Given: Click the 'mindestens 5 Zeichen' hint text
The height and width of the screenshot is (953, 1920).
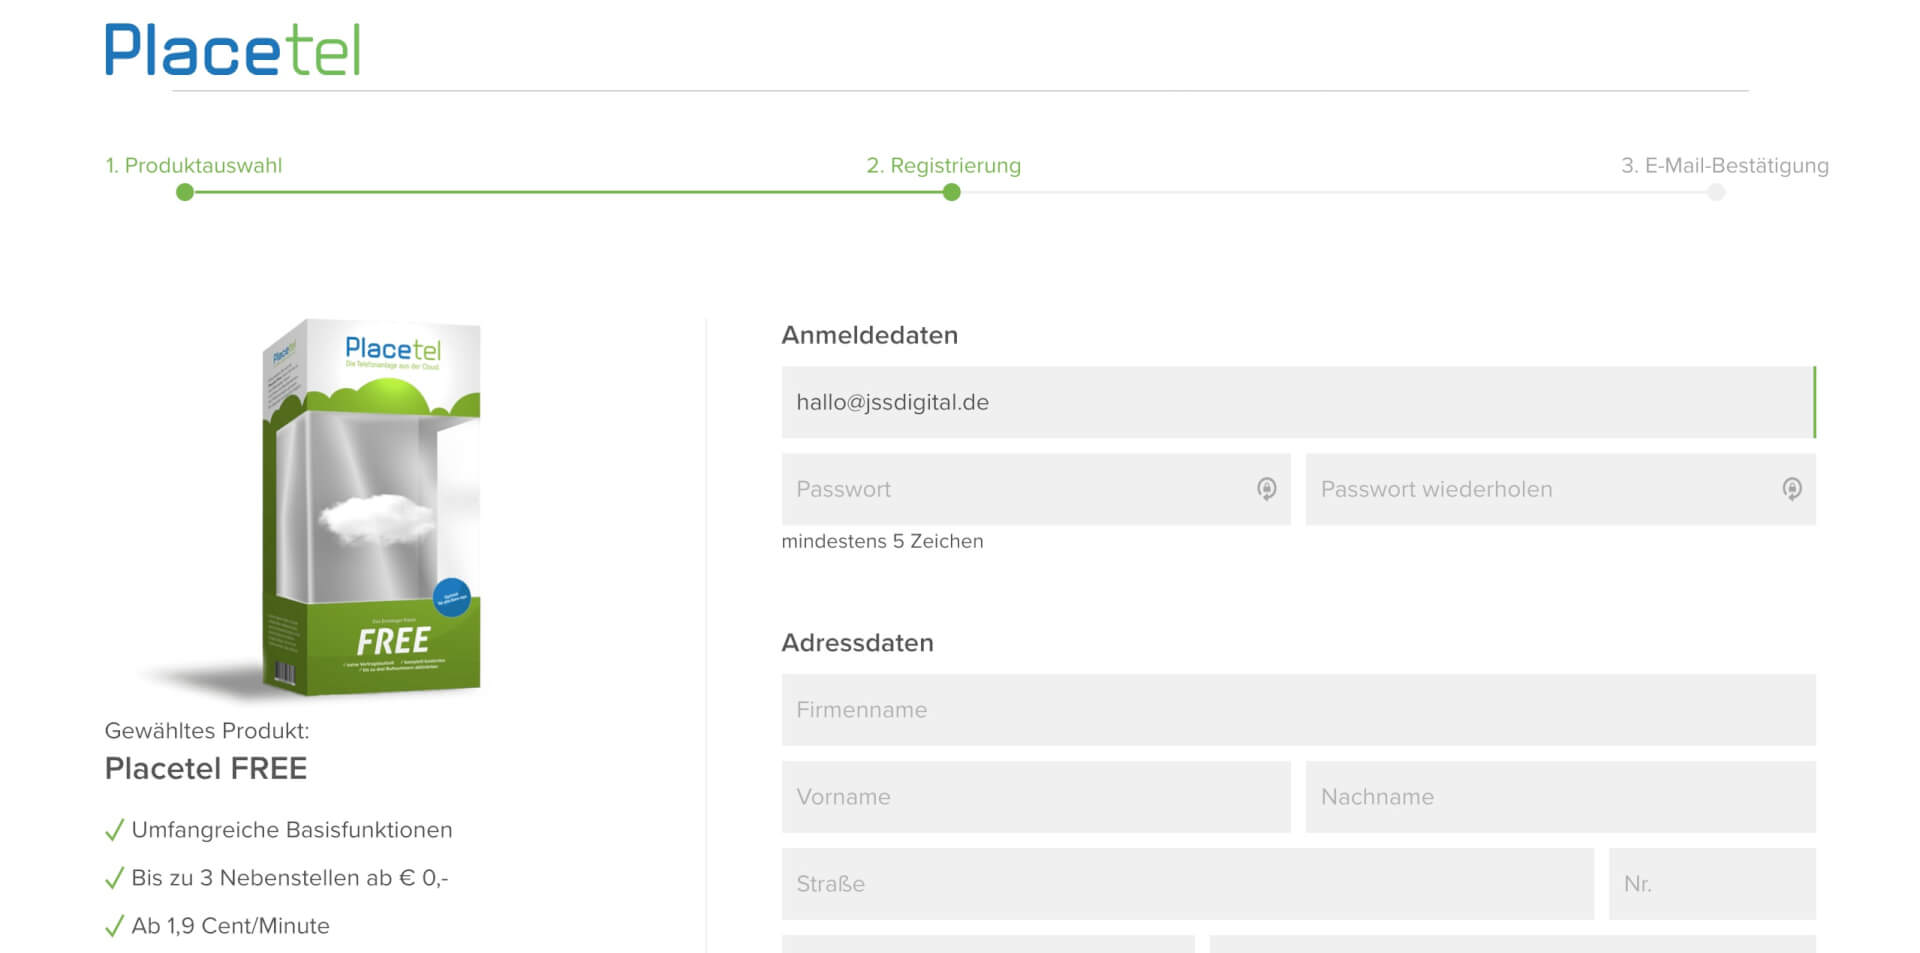Looking at the screenshot, I should [882, 541].
